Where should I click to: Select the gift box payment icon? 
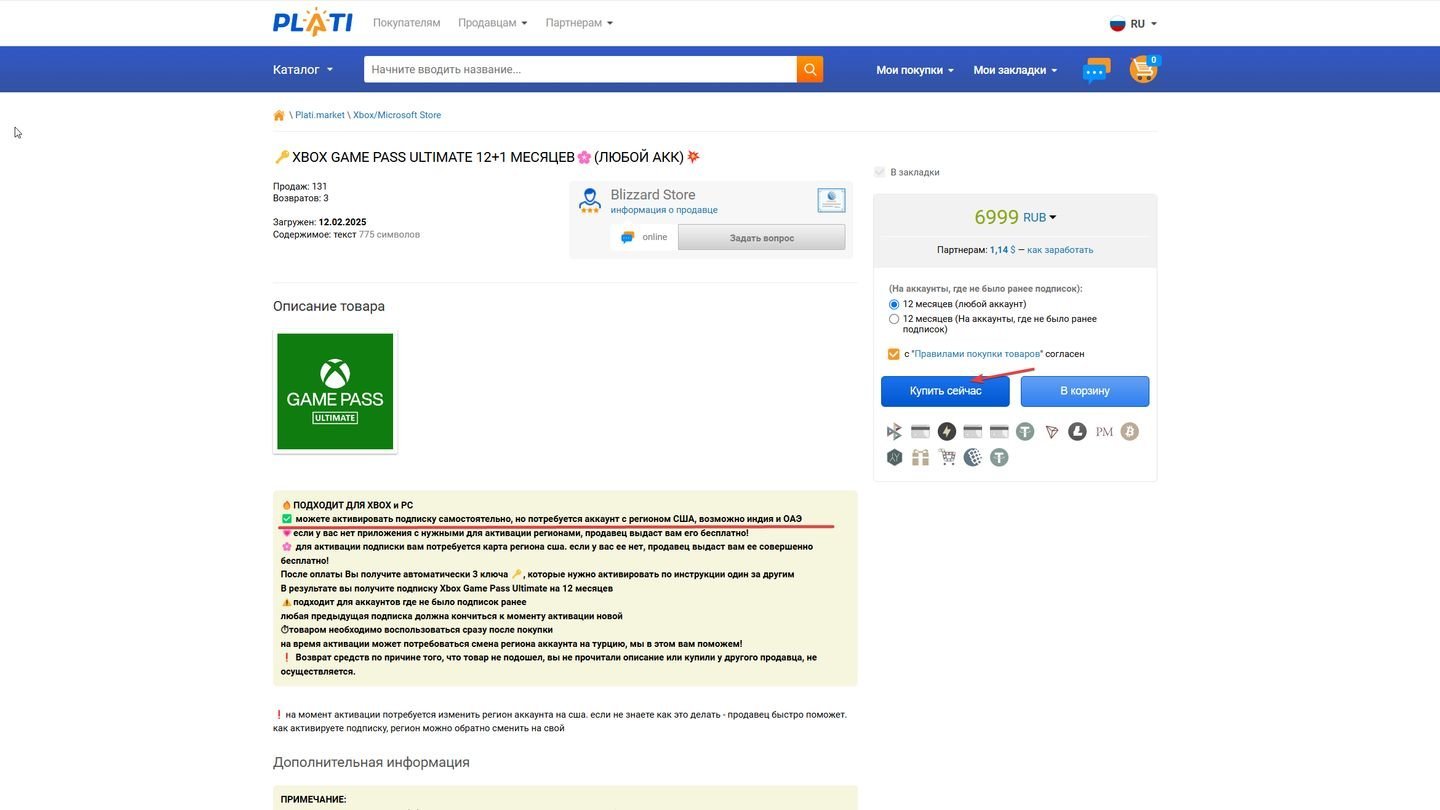pyautogui.click(x=920, y=458)
